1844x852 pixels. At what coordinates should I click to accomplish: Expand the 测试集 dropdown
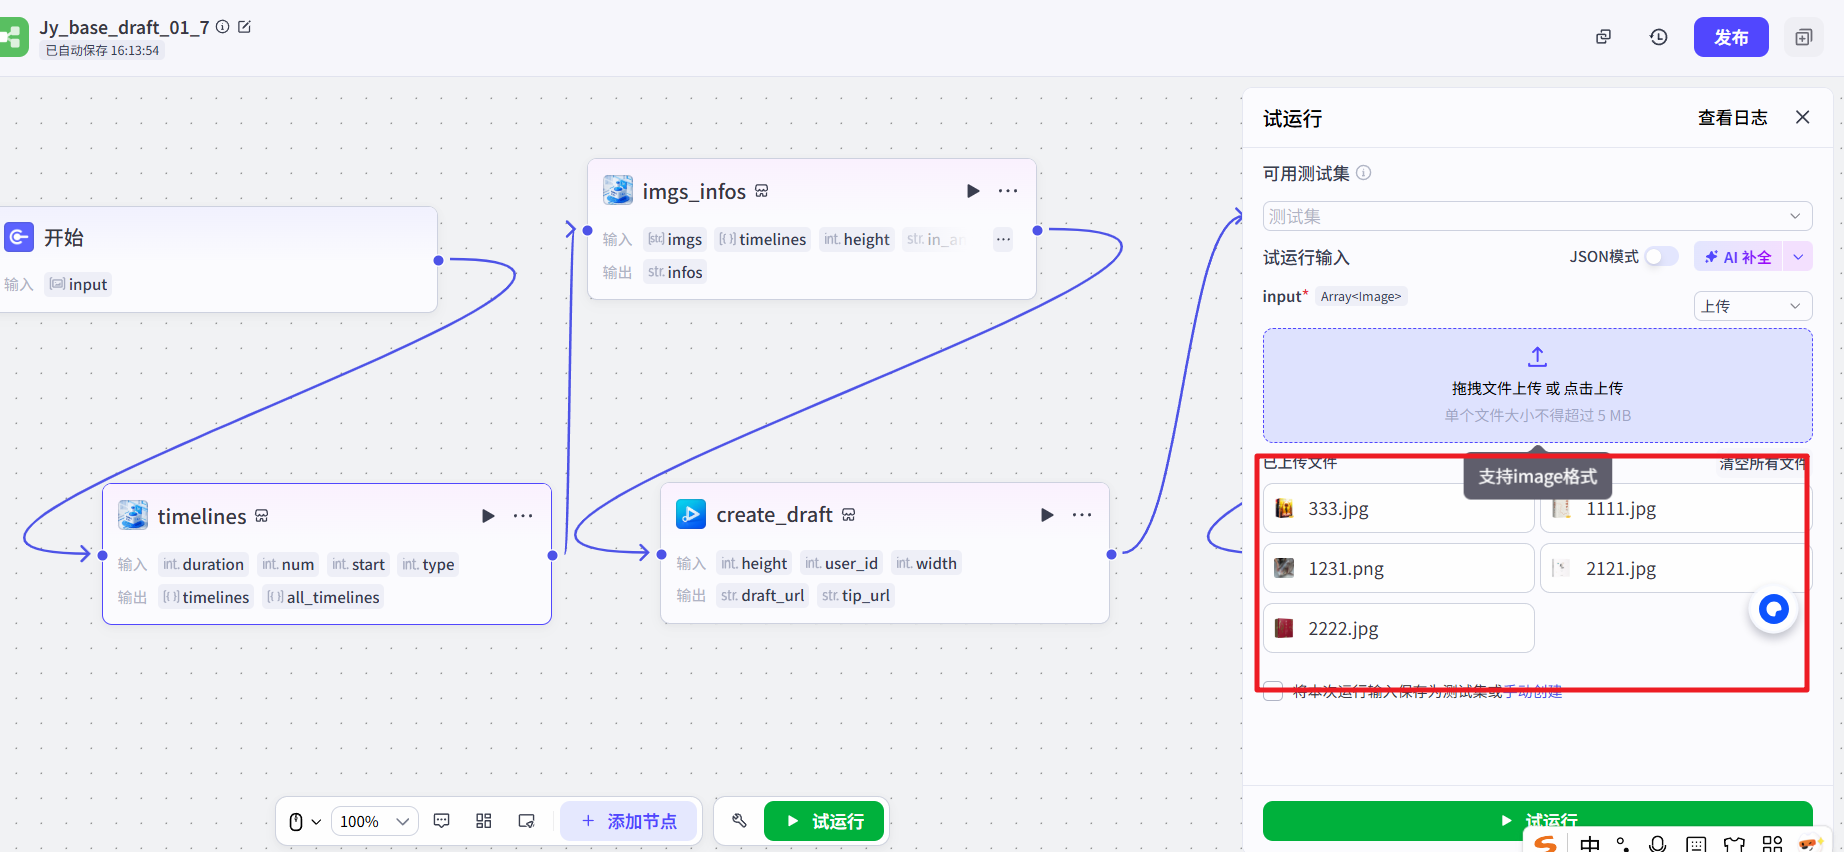[x=1537, y=216]
